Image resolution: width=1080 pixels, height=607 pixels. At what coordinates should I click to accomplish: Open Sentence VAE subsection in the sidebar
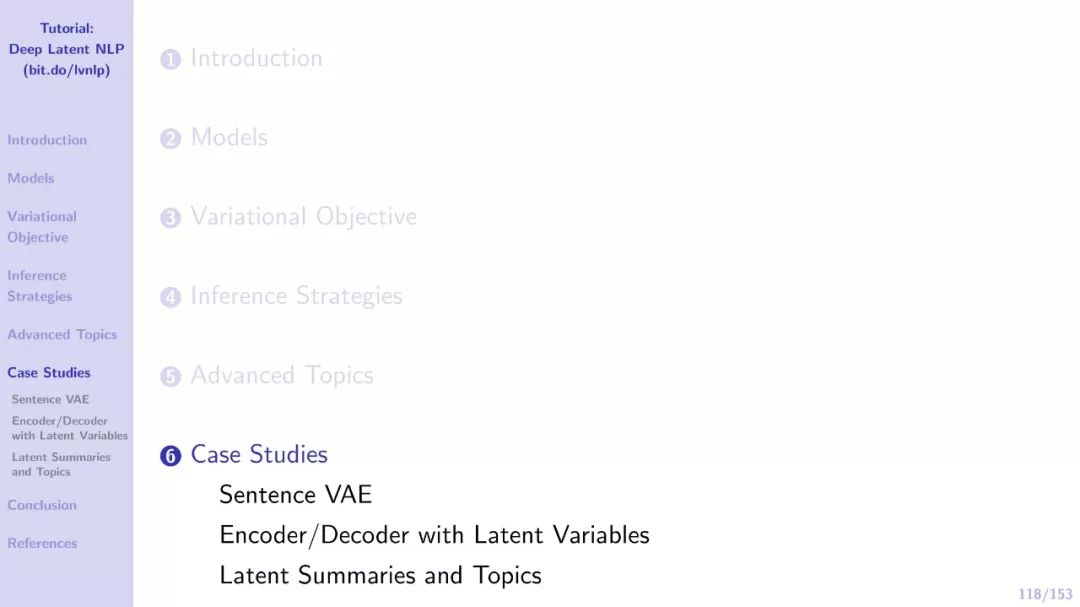point(50,399)
